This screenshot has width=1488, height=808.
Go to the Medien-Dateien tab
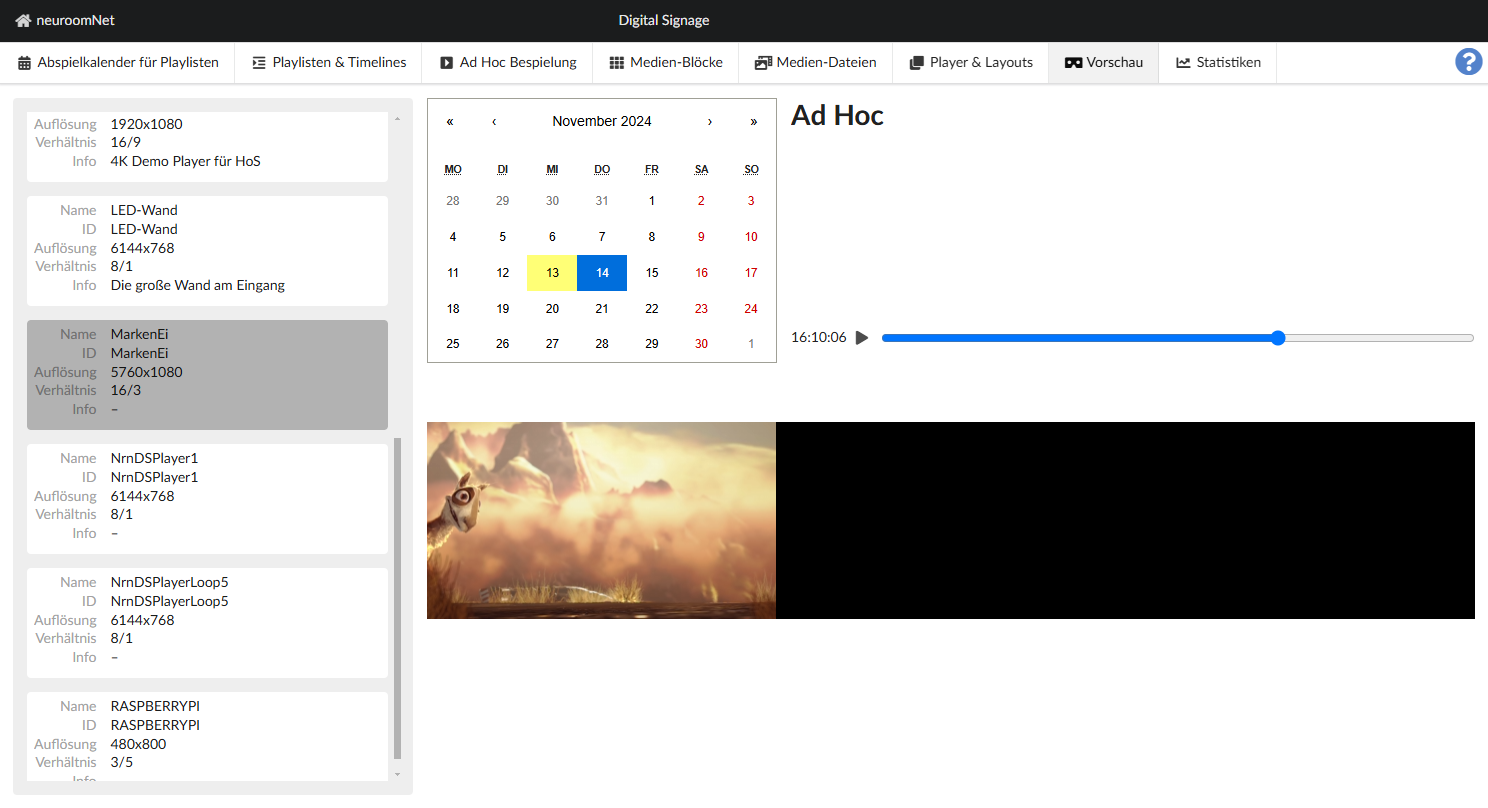(815, 62)
